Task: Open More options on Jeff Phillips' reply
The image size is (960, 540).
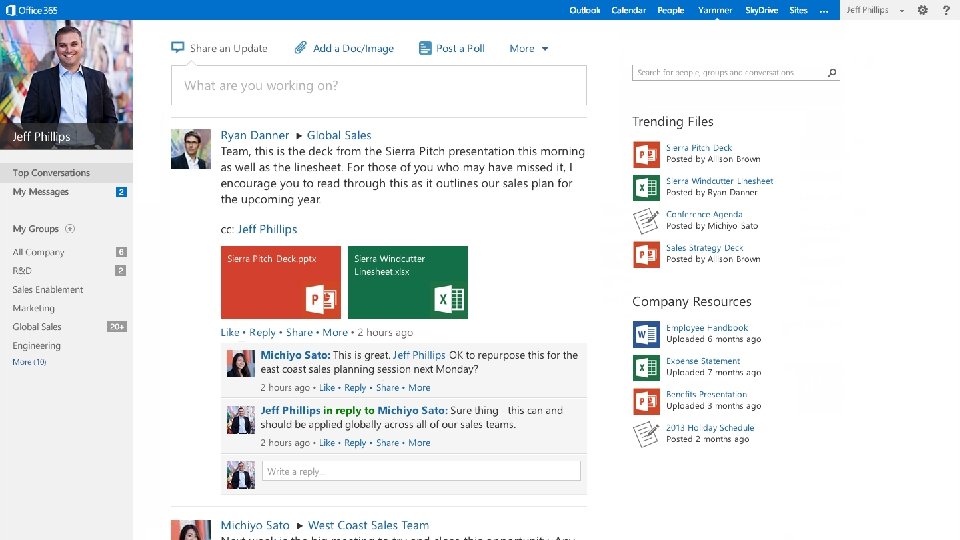Action: pyautogui.click(x=419, y=443)
